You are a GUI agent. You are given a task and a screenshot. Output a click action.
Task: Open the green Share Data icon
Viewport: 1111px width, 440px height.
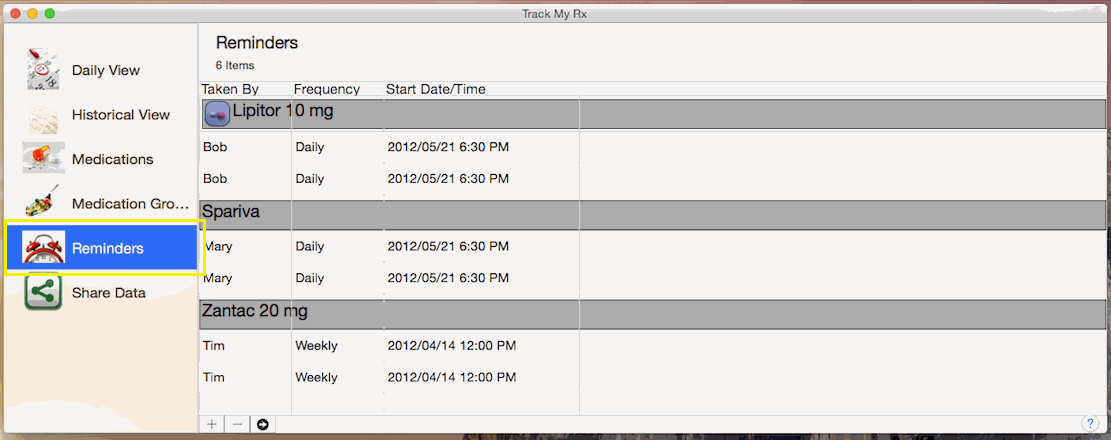pyautogui.click(x=43, y=292)
